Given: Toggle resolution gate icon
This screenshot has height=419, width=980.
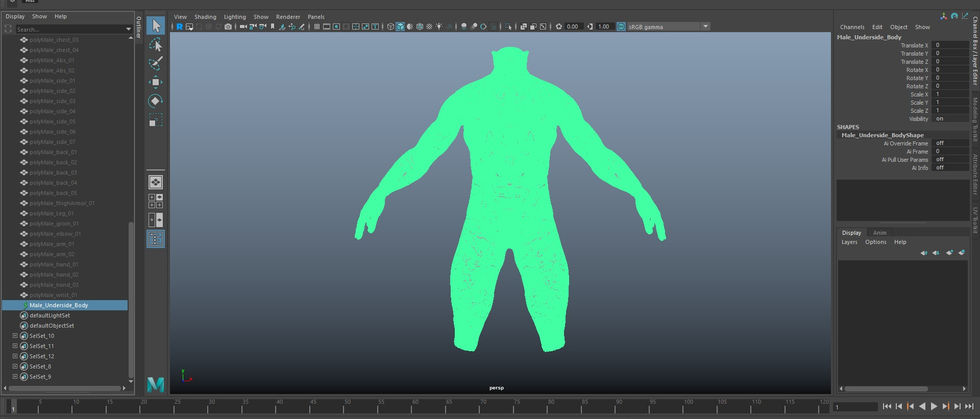Looking at the screenshot, I should point(336,27).
